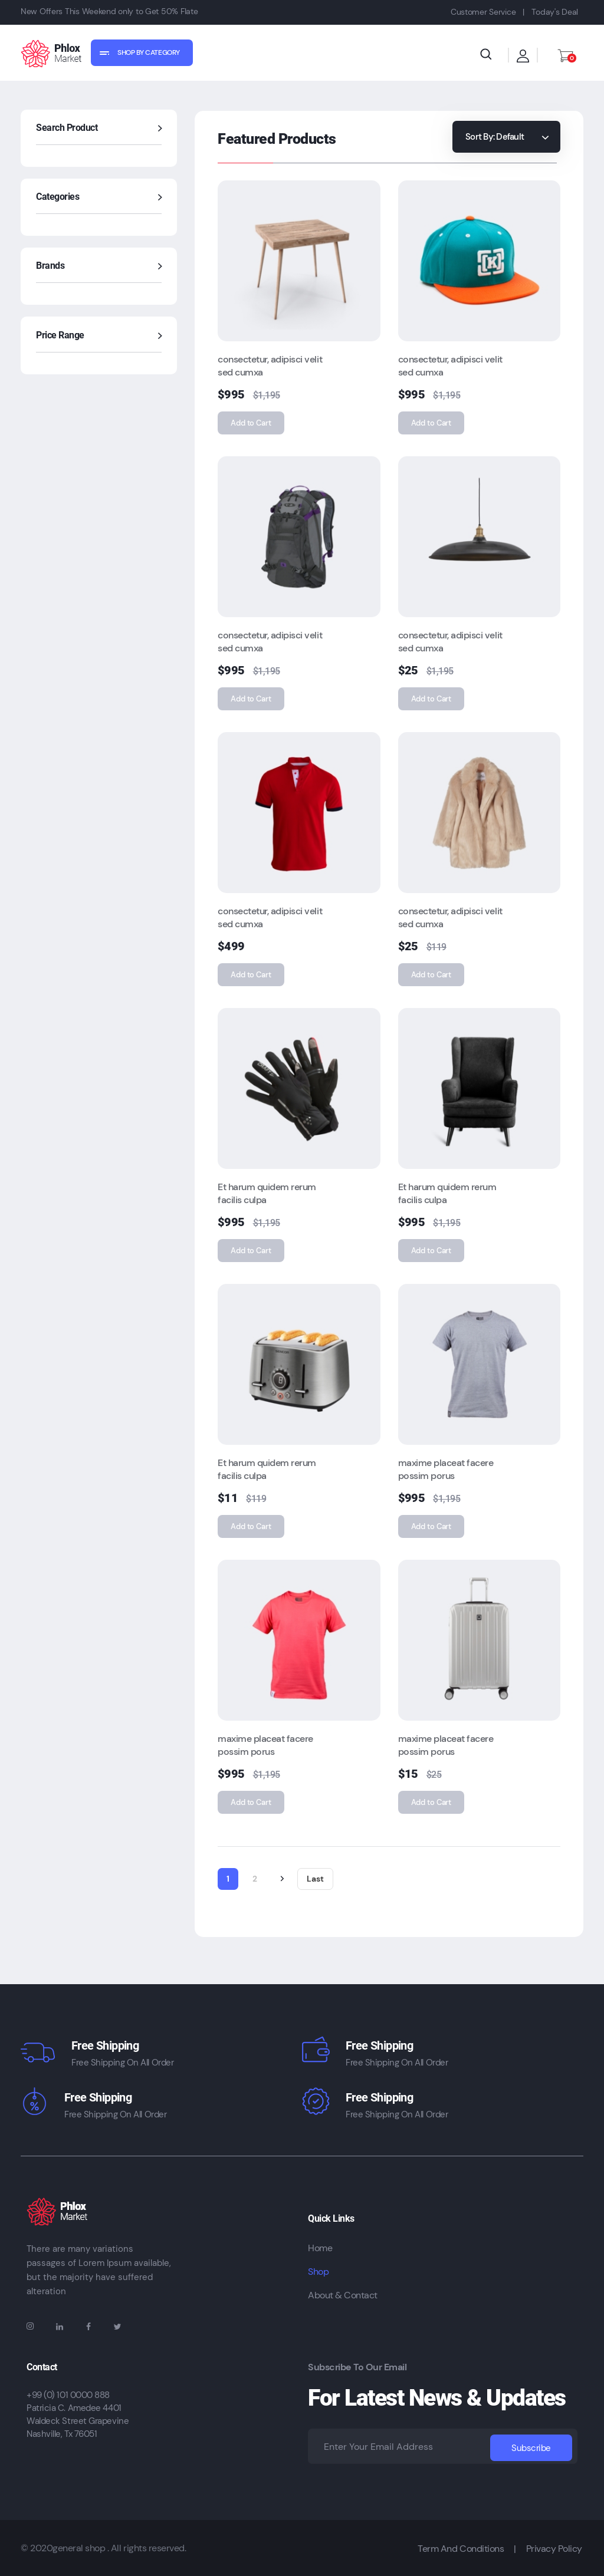This screenshot has height=2576, width=604.
Task: Open the shopping cart icon
Action: click(566, 56)
